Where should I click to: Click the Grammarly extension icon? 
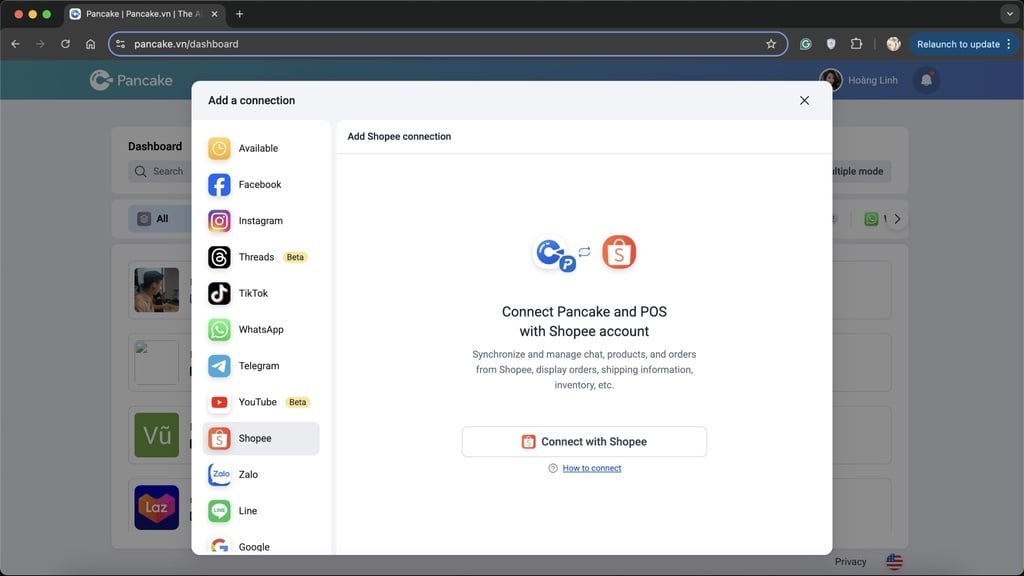[805, 44]
